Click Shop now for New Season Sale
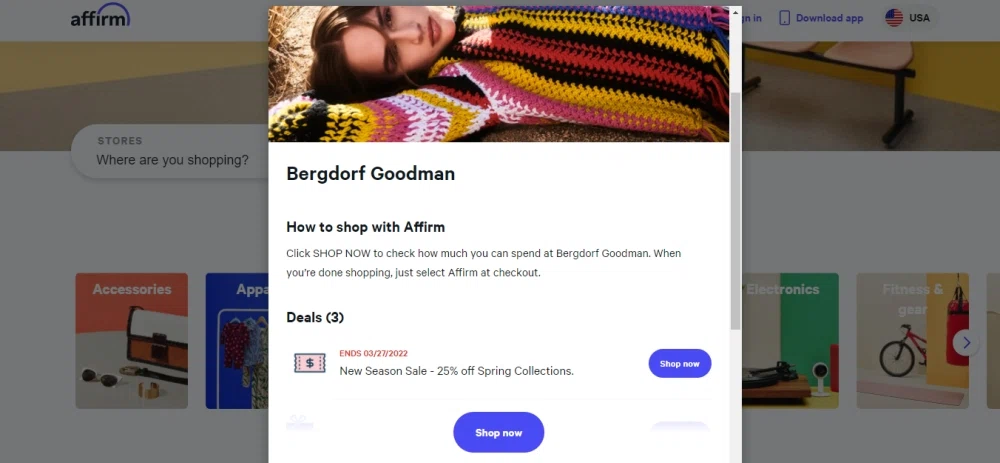The height and width of the screenshot is (463, 1000). (679, 364)
